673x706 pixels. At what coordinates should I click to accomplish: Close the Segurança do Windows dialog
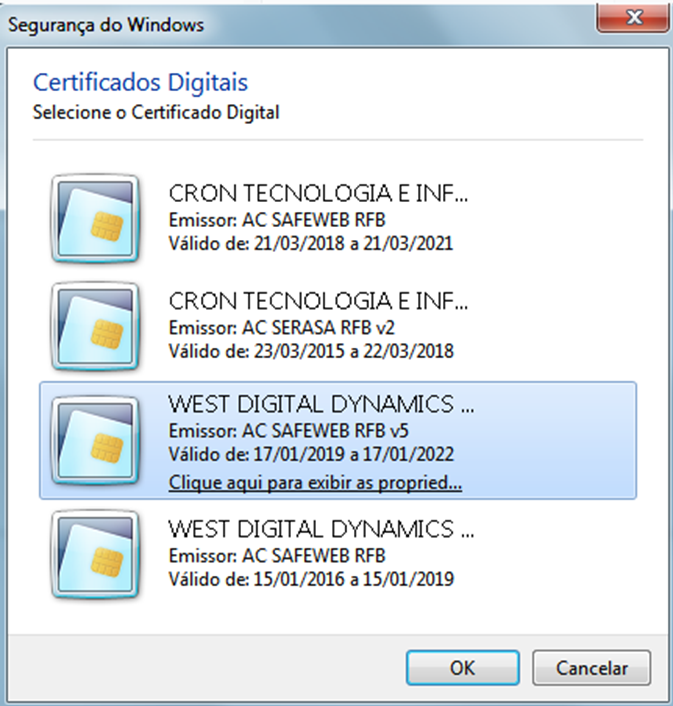[x=633, y=18]
